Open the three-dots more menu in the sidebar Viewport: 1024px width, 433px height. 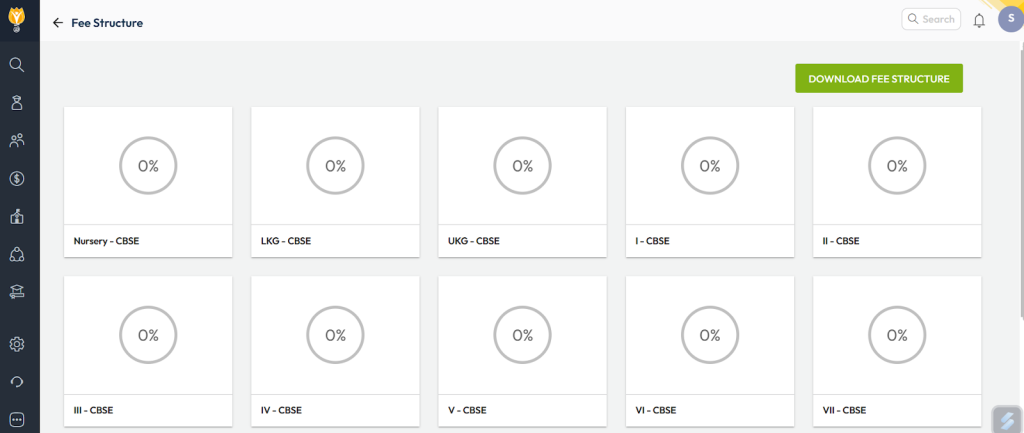coord(17,419)
